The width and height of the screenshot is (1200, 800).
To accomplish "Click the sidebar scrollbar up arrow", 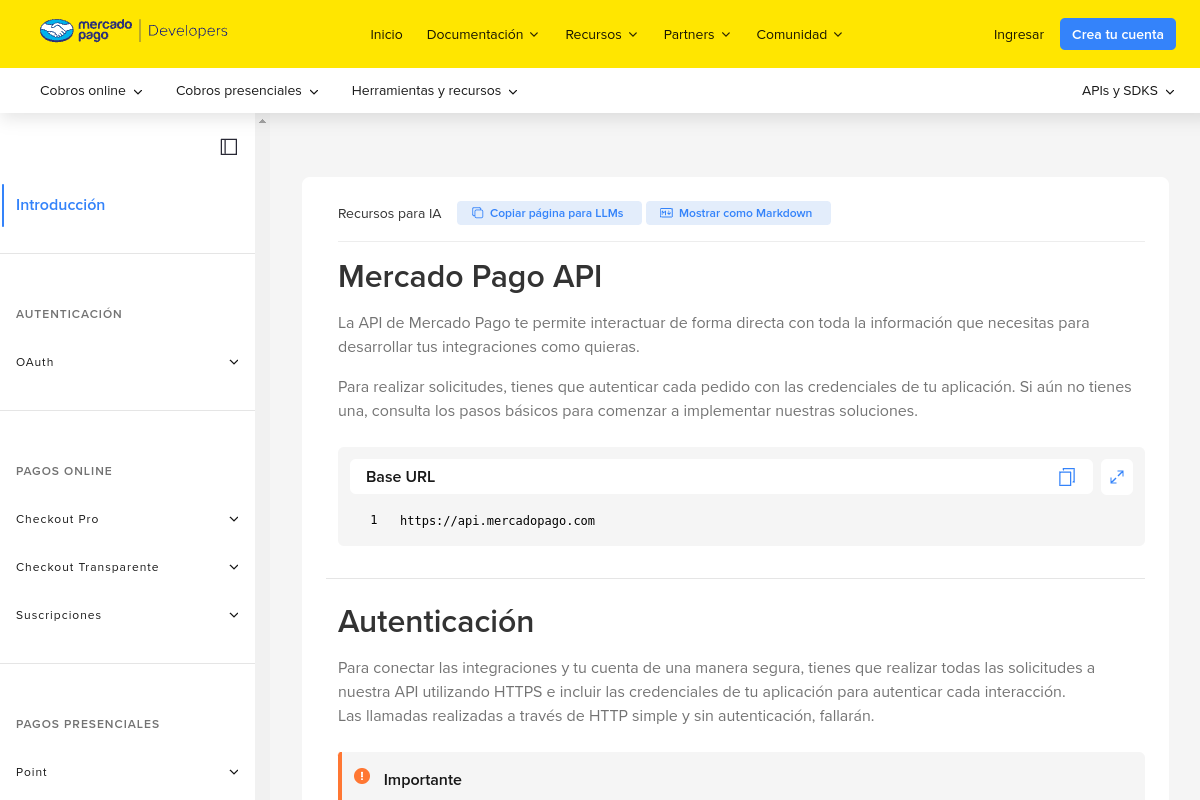I will 262,121.
